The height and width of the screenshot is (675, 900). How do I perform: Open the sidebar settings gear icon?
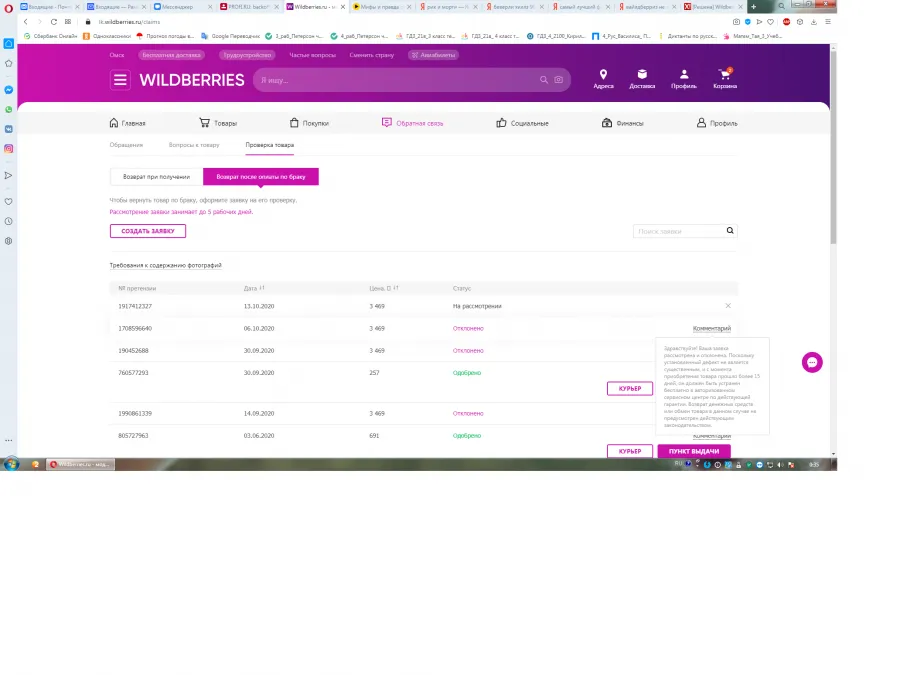pos(9,241)
